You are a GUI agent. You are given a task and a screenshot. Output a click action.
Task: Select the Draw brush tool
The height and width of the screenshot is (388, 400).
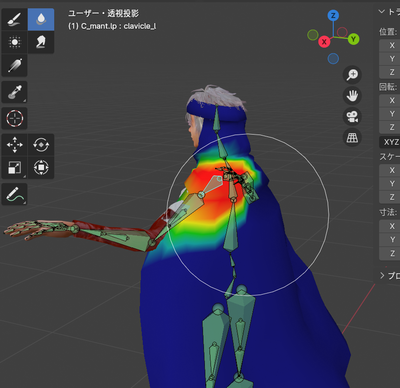tap(15, 20)
